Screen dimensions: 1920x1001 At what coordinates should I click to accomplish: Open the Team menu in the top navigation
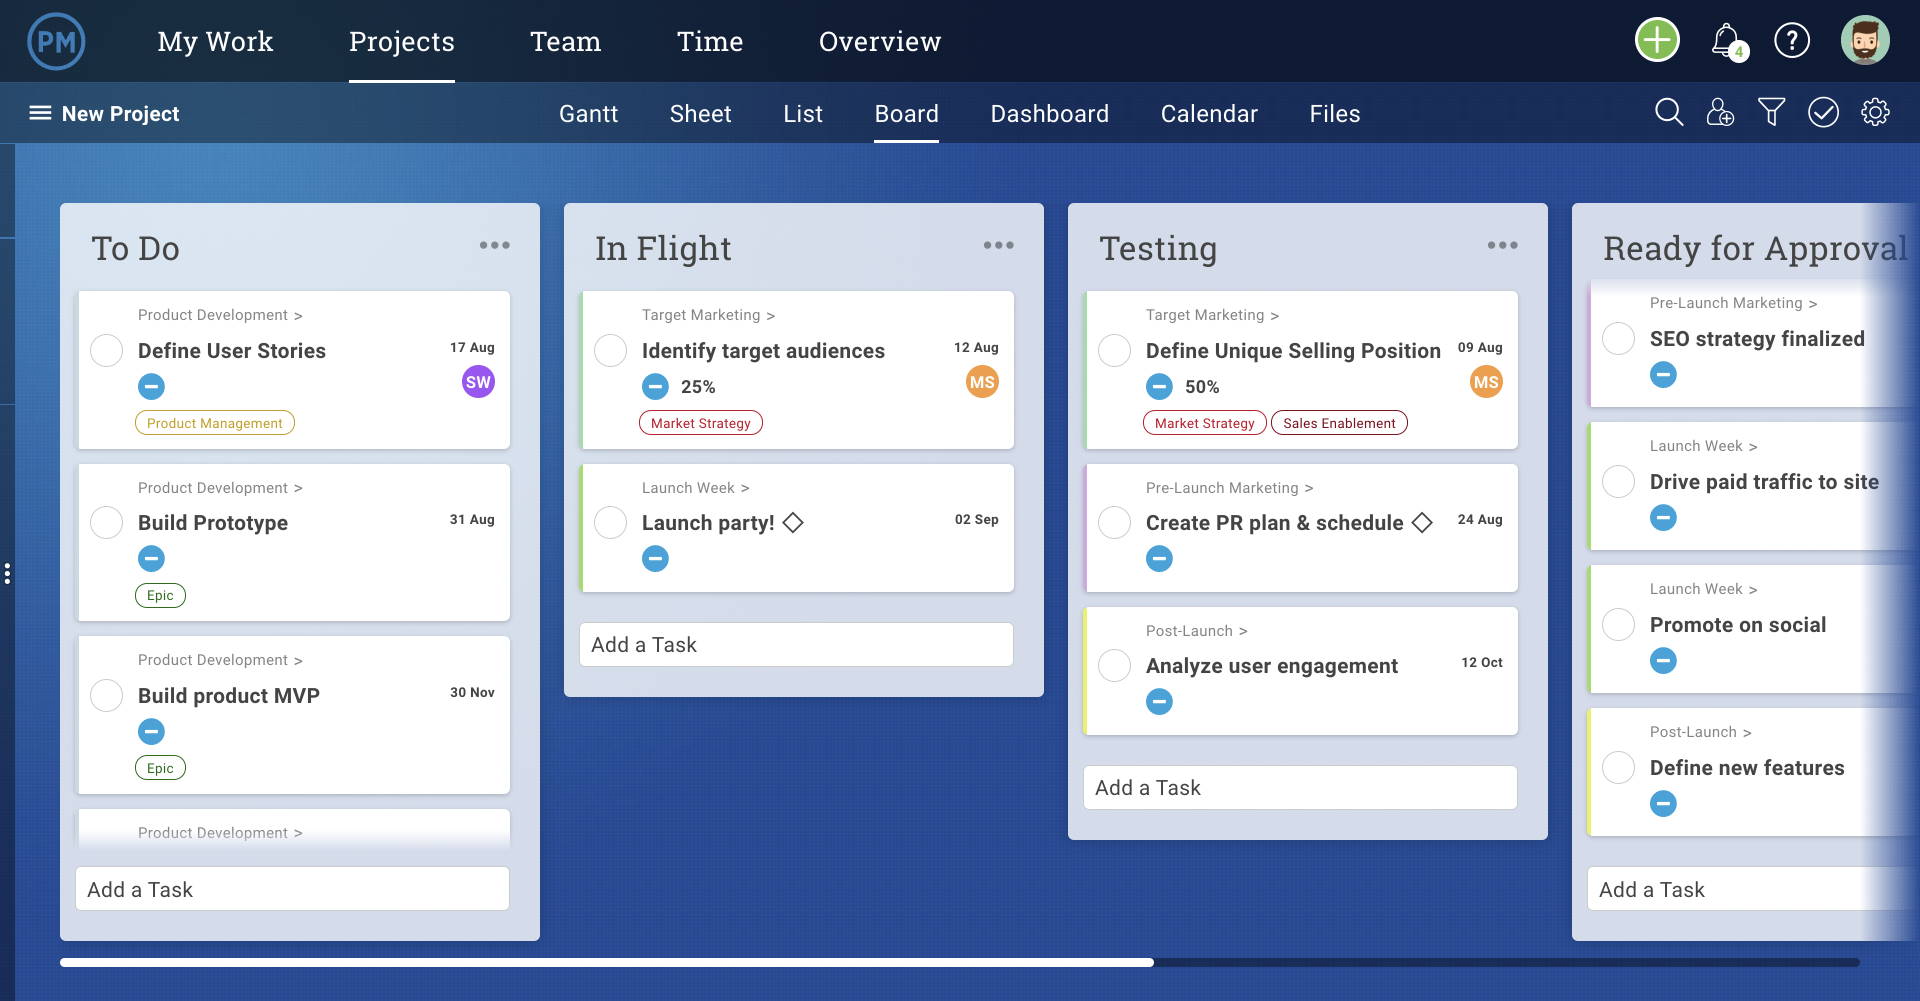566,41
